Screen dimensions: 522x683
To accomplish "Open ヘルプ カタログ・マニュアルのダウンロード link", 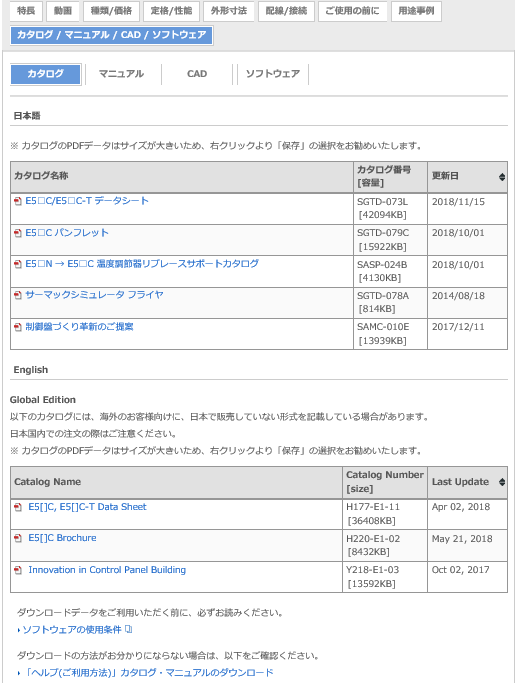I will [149, 673].
